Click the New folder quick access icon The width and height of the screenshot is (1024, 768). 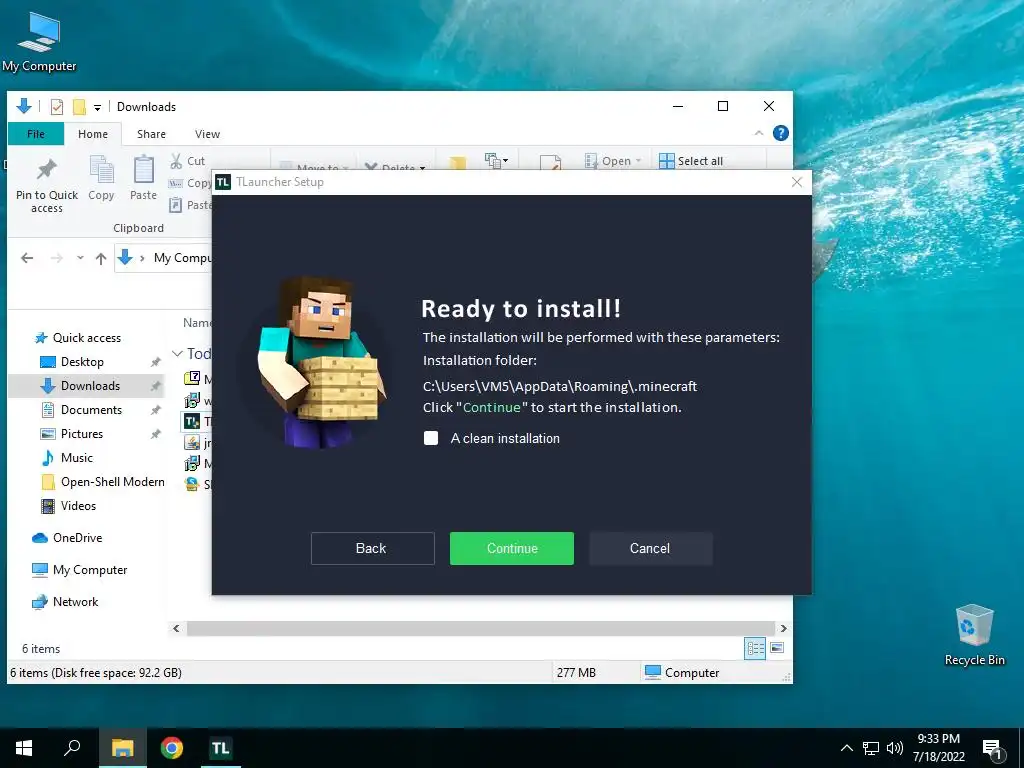[x=79, y=106]
